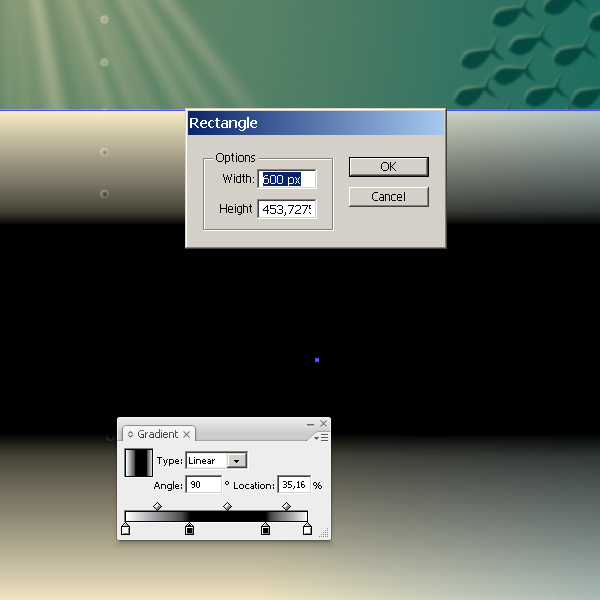Cancel the Rectangle dialog
600x600 pixels.
coord(388,197)
